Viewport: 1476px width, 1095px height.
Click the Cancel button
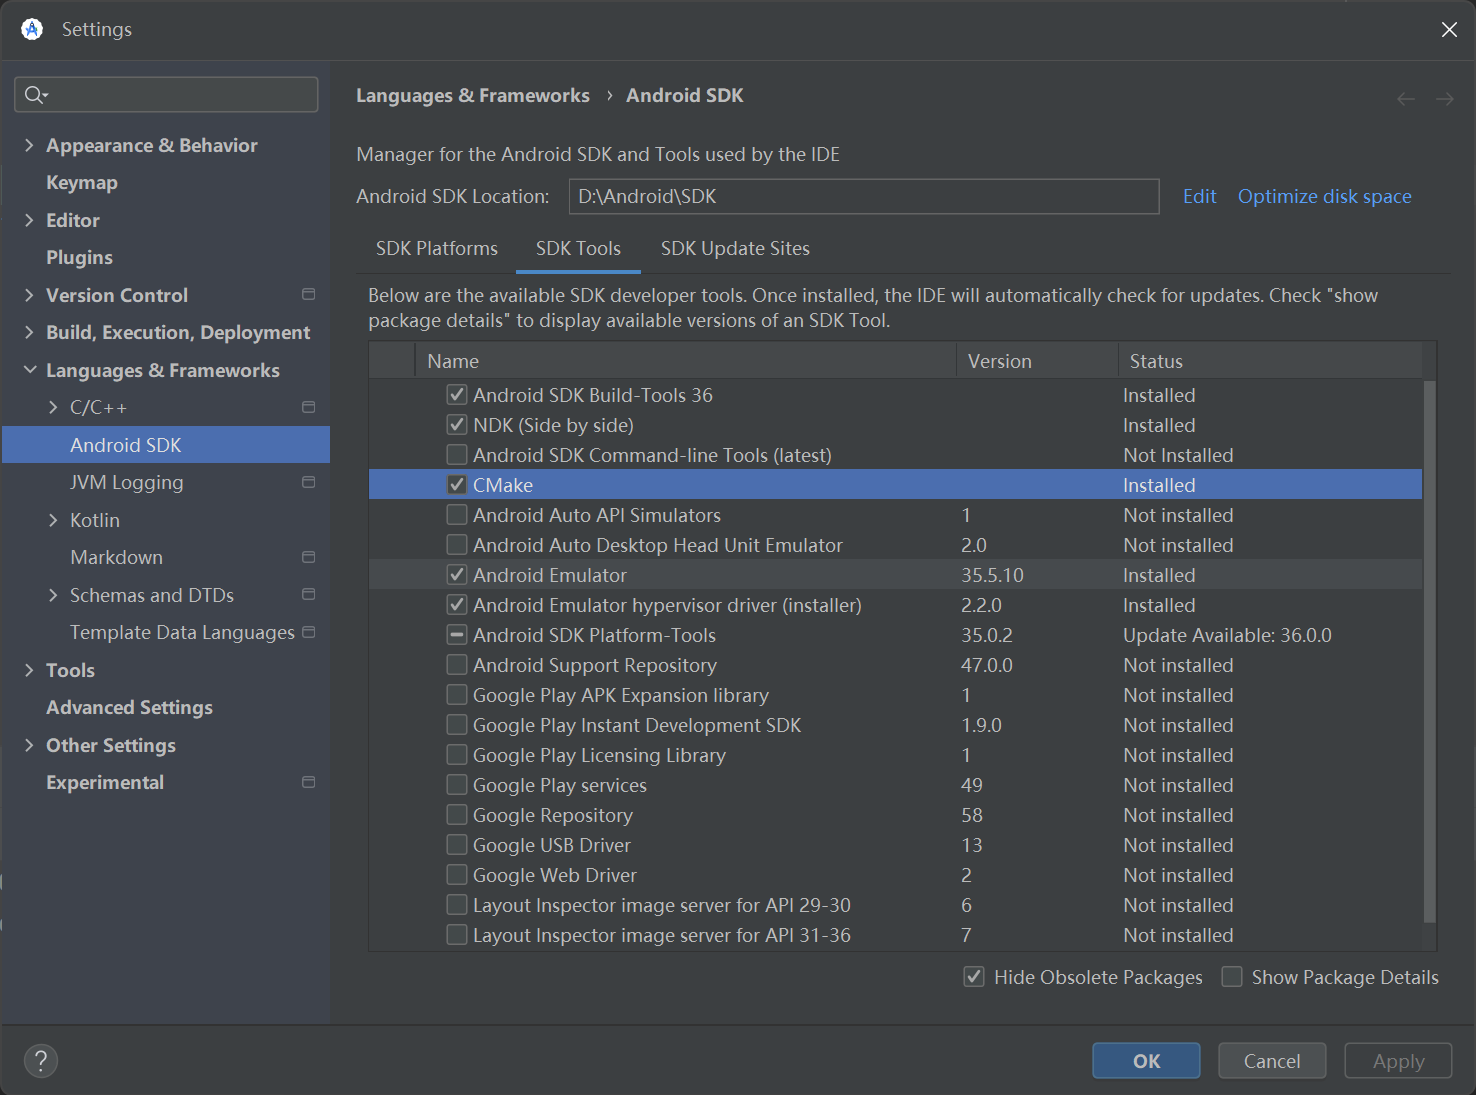(1272, 1061)
